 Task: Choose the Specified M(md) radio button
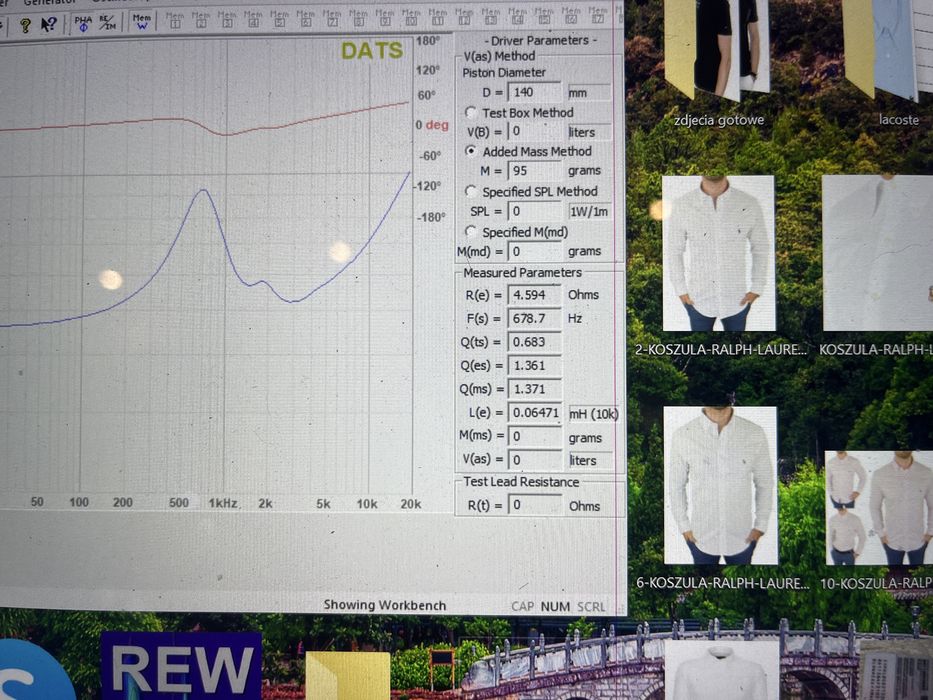[x=471, y=232]
